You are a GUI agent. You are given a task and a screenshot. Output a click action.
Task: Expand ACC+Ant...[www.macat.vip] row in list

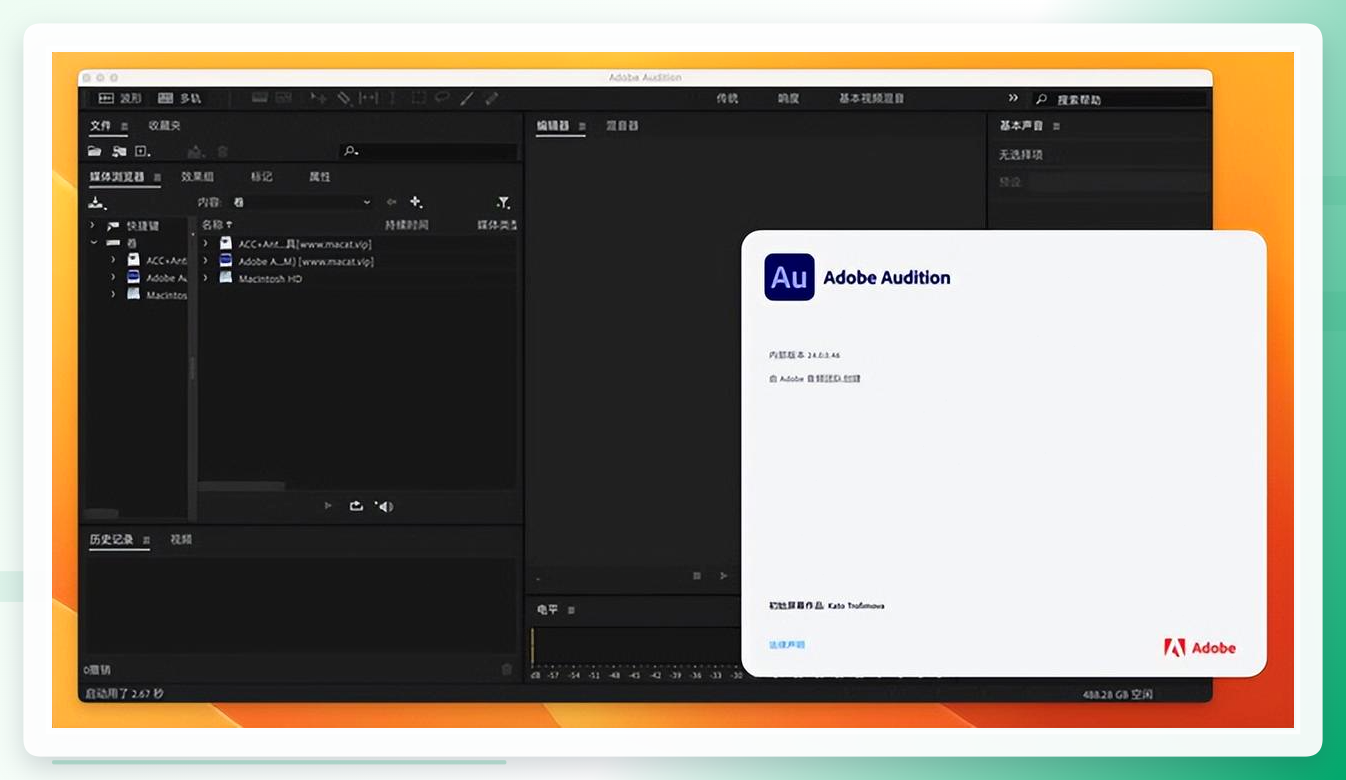point(205,243)
